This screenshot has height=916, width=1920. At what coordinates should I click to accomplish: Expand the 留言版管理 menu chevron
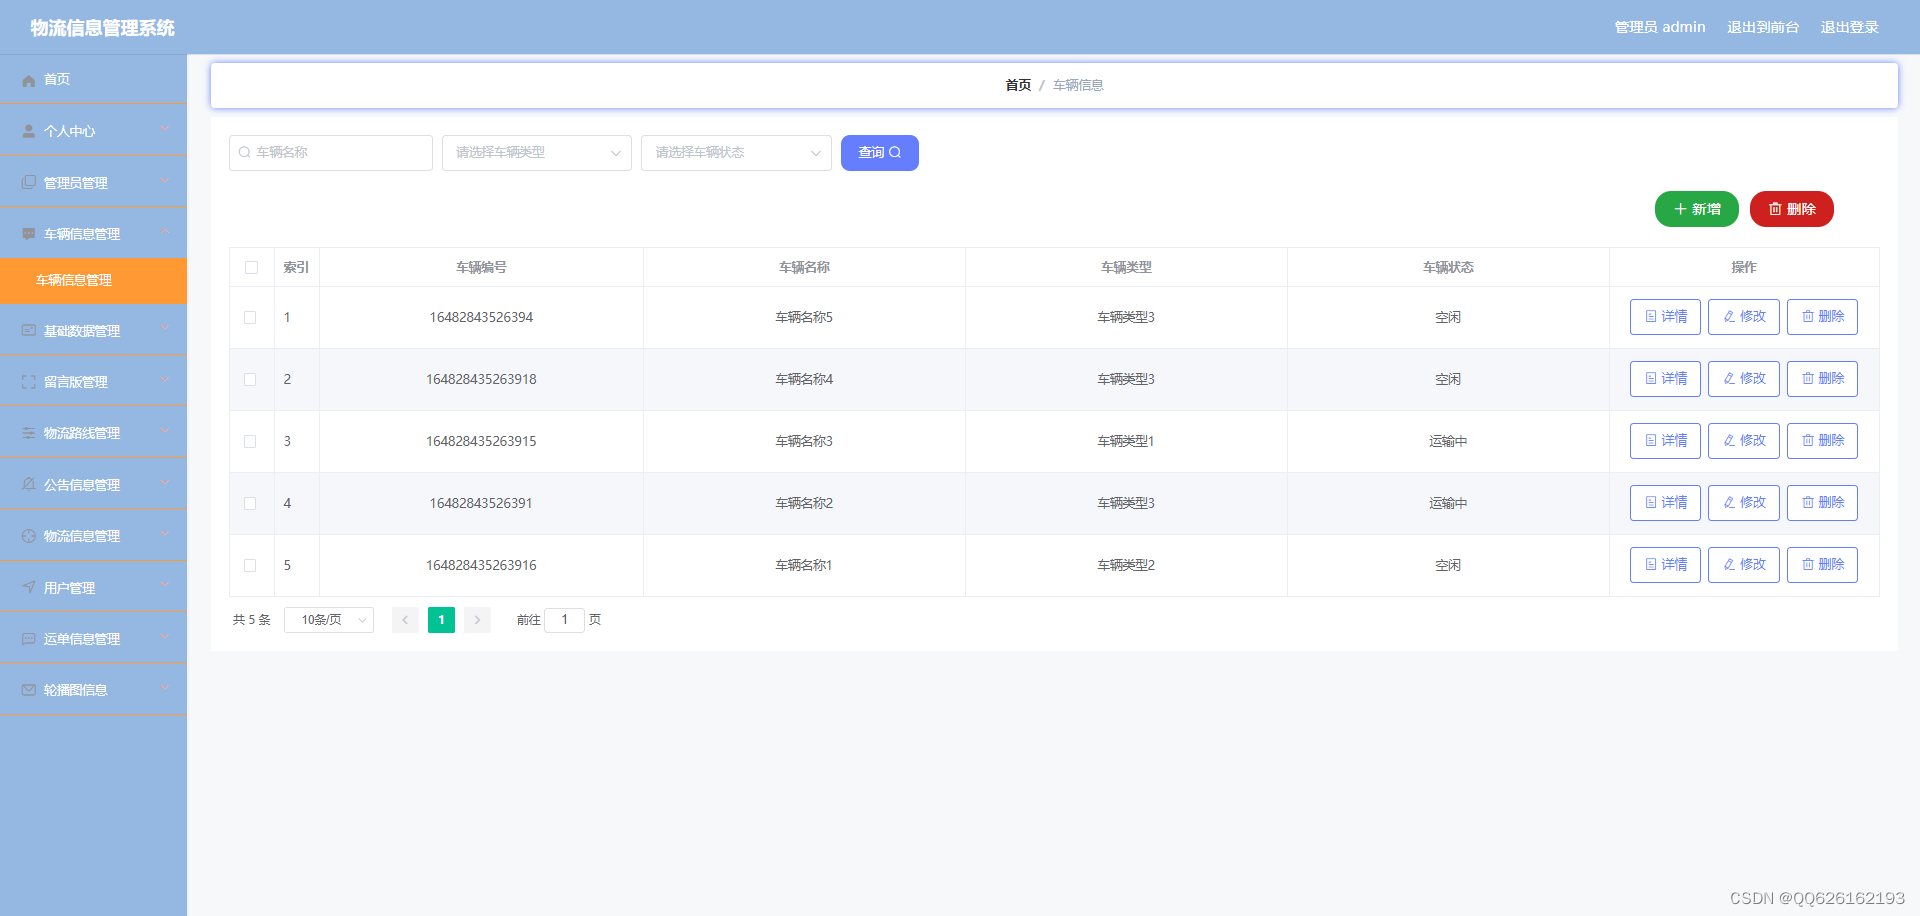pyautogui.click(x=165, y=380)
